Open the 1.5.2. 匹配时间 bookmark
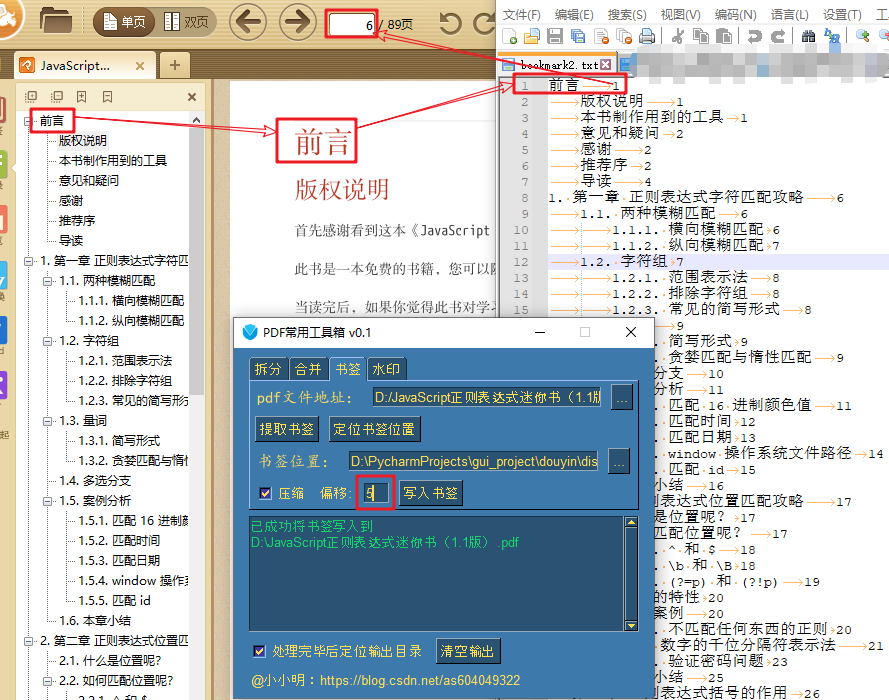 point(119,541)
